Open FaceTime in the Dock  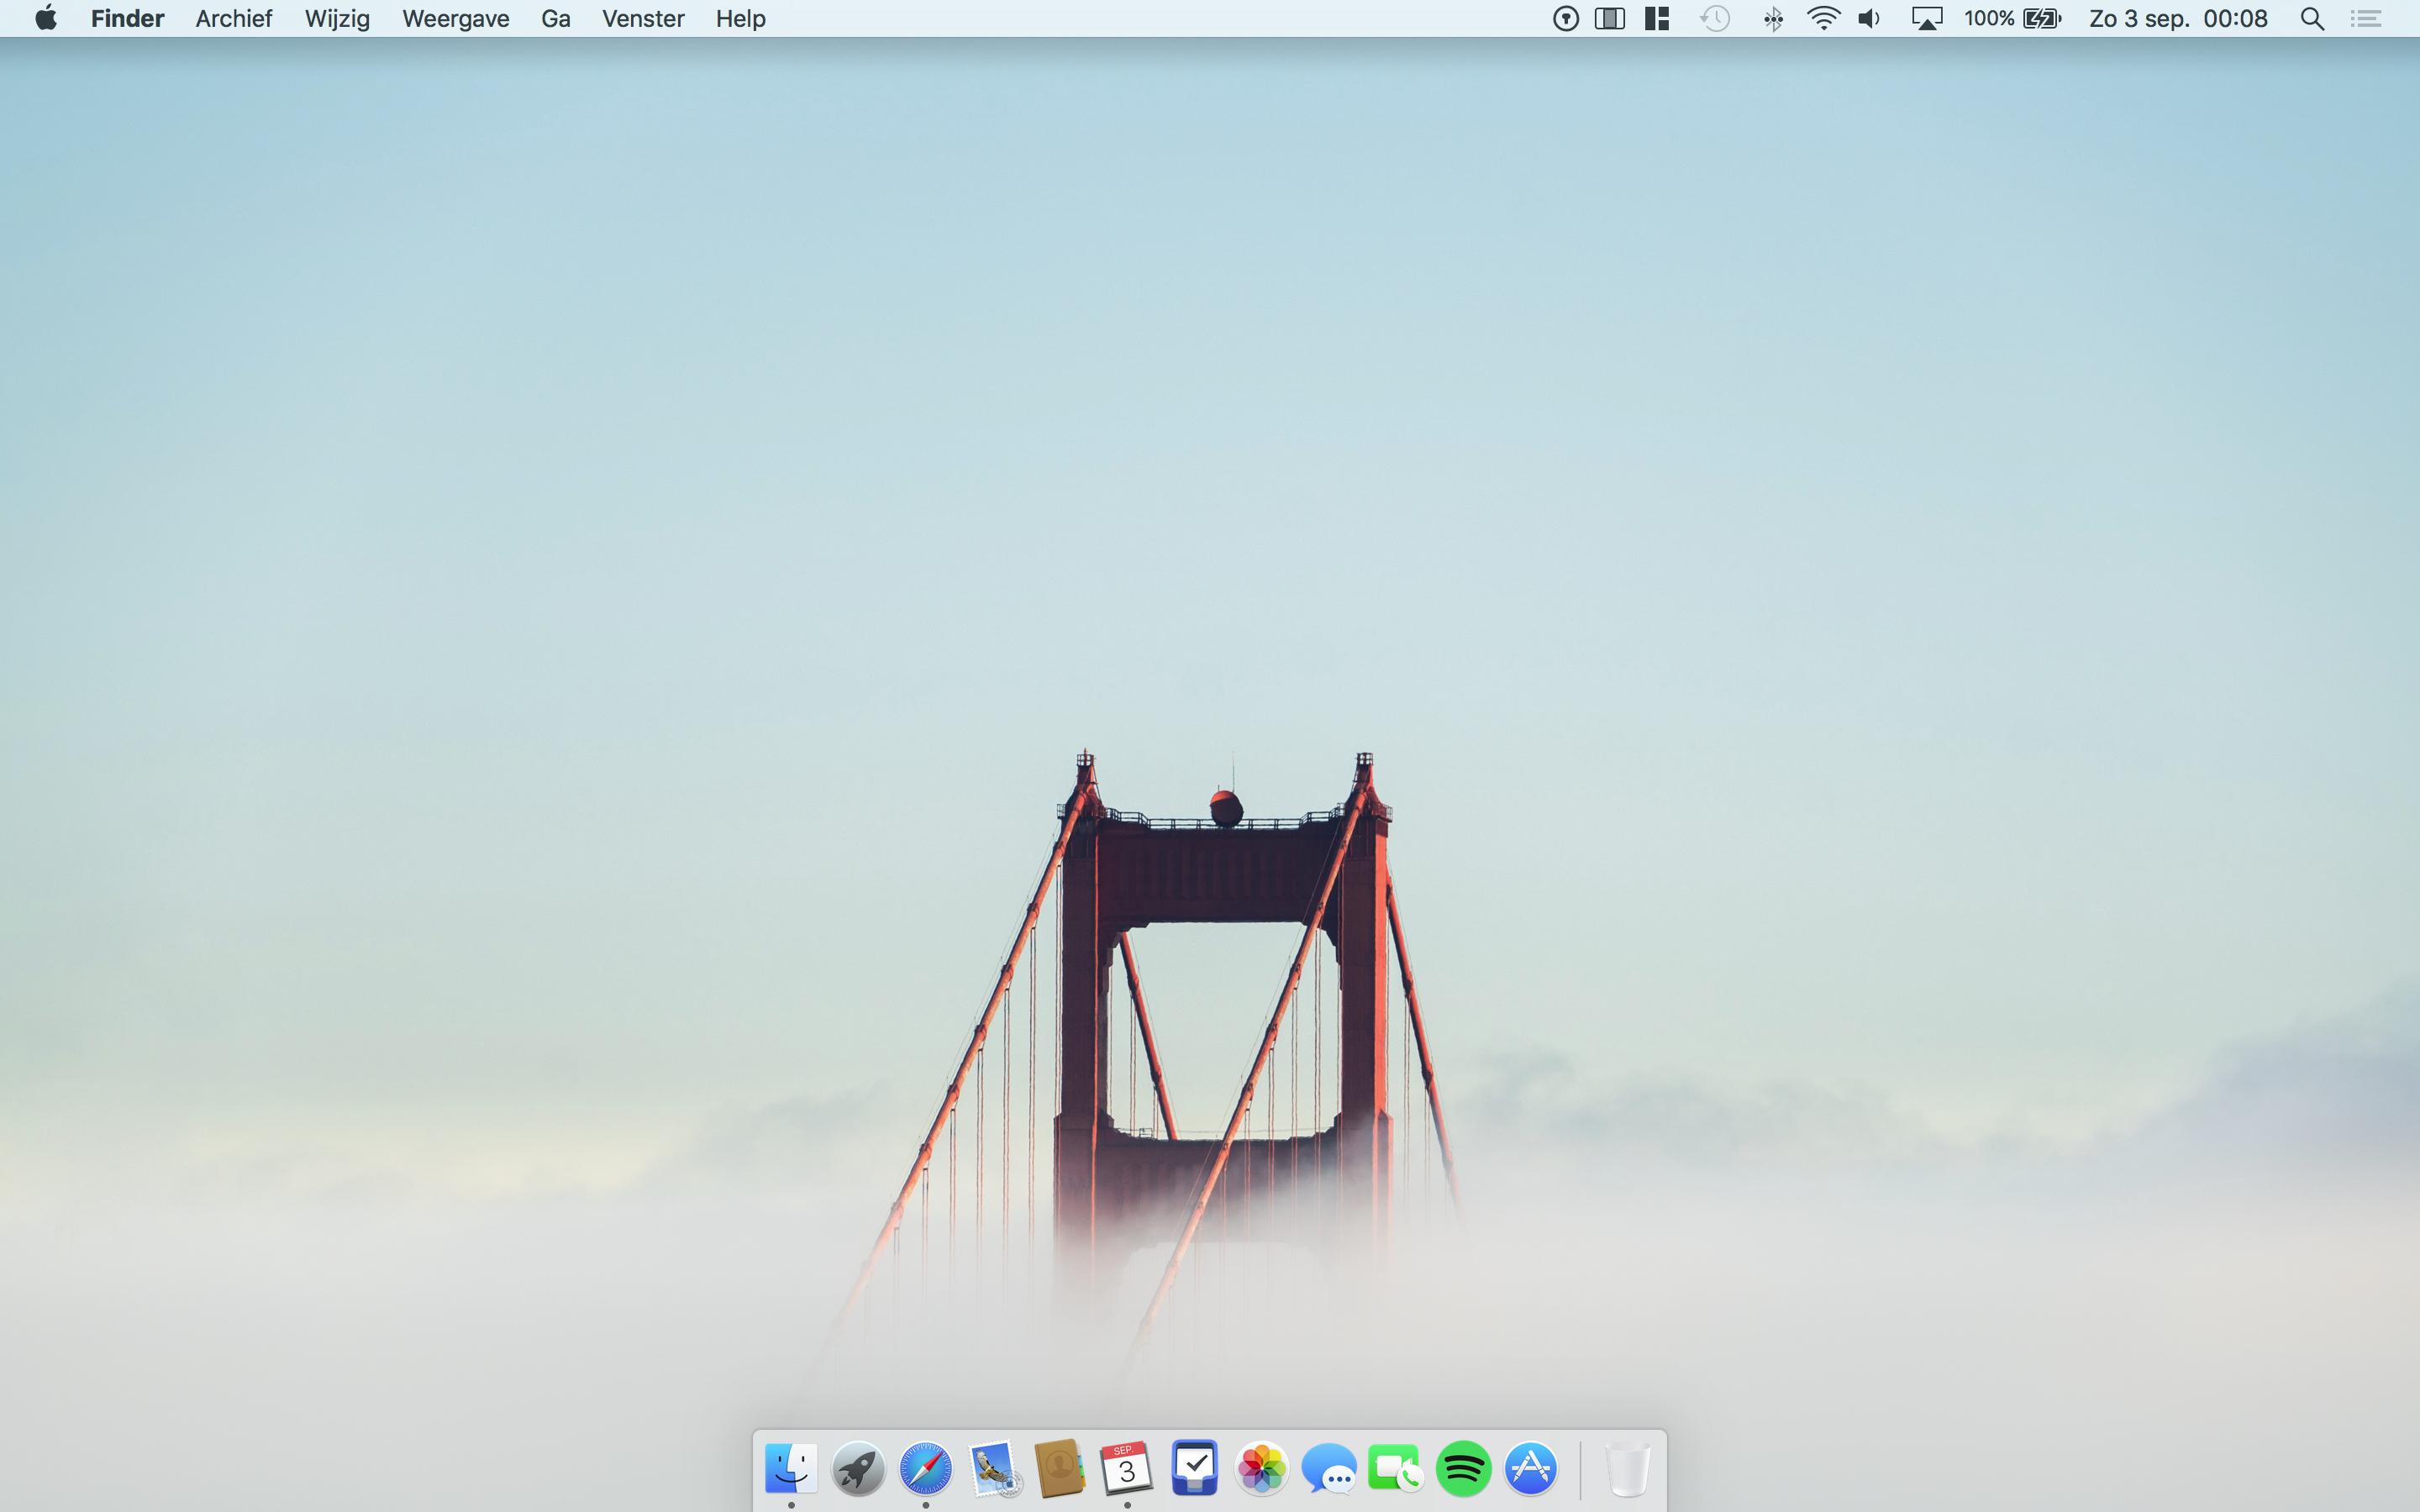click(1396, 1468)
